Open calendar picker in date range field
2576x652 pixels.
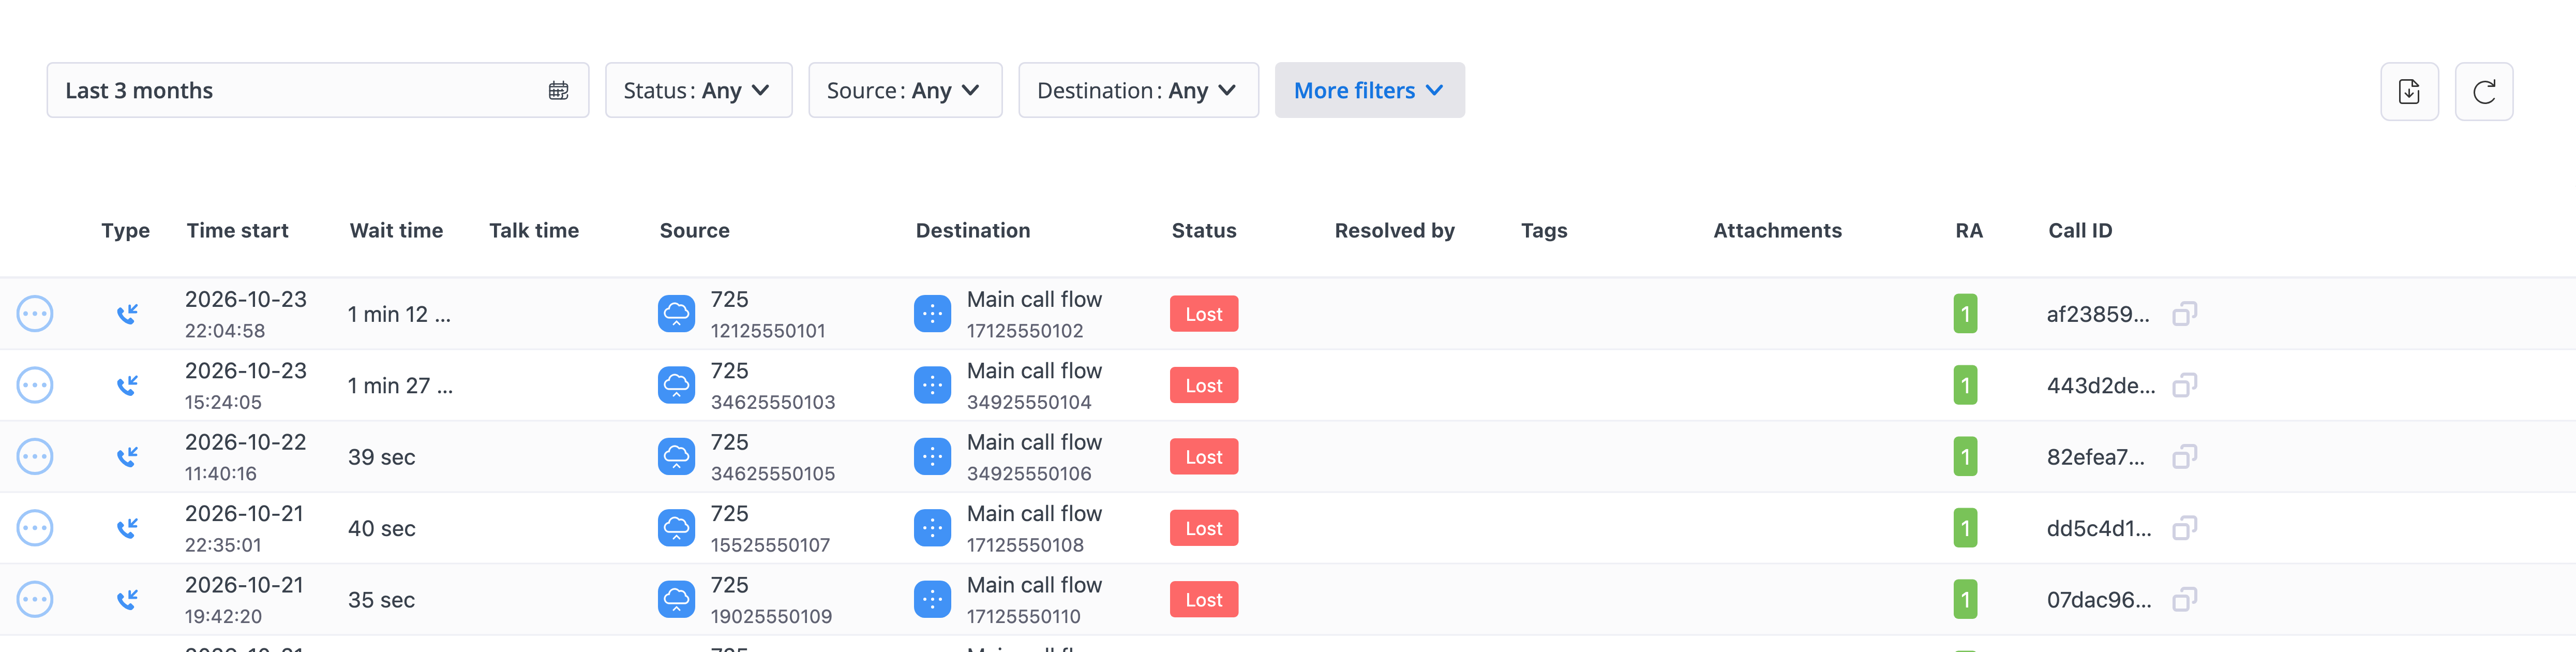tap(559, 91)
